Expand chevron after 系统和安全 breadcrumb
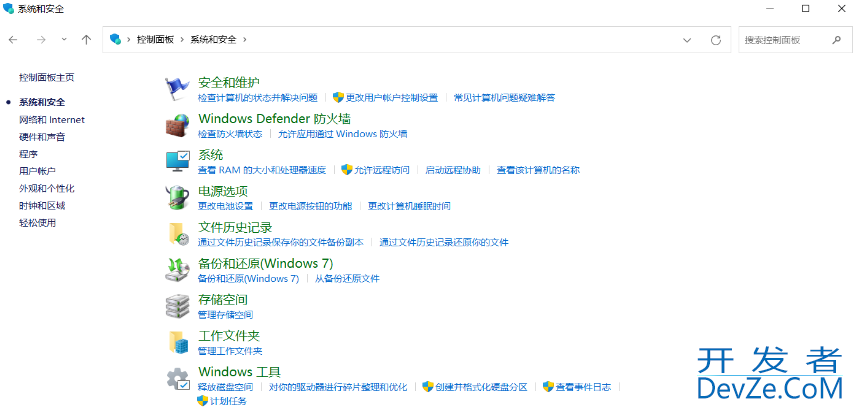This screenshot has width=853, height=410. [245, 40]
